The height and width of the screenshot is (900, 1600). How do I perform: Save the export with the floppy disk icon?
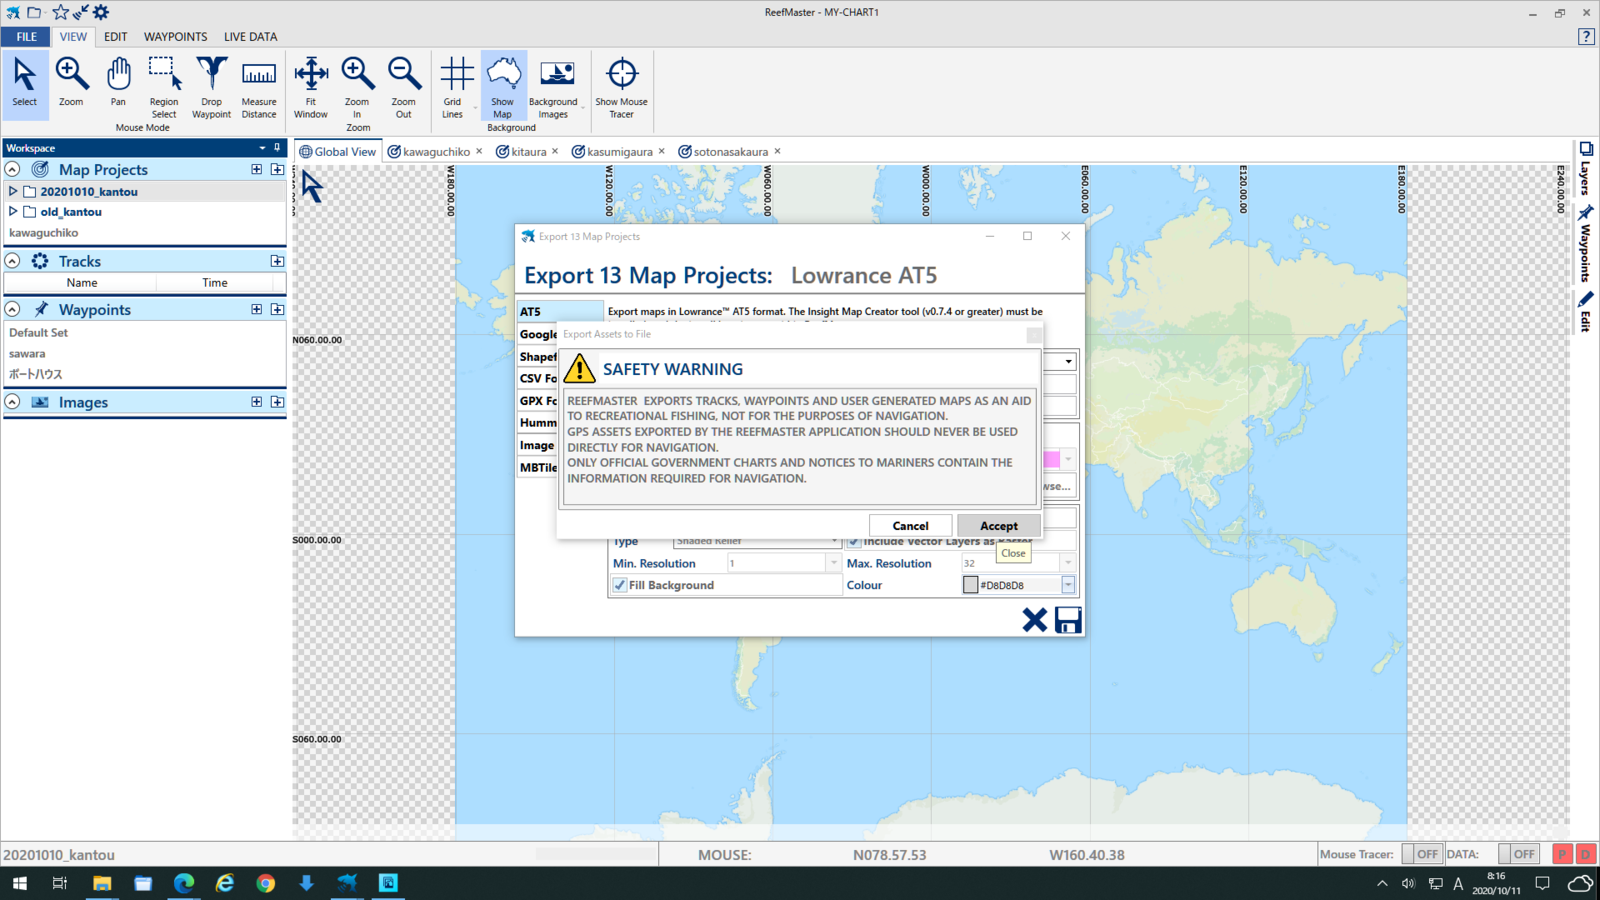tap(1068, 620)
